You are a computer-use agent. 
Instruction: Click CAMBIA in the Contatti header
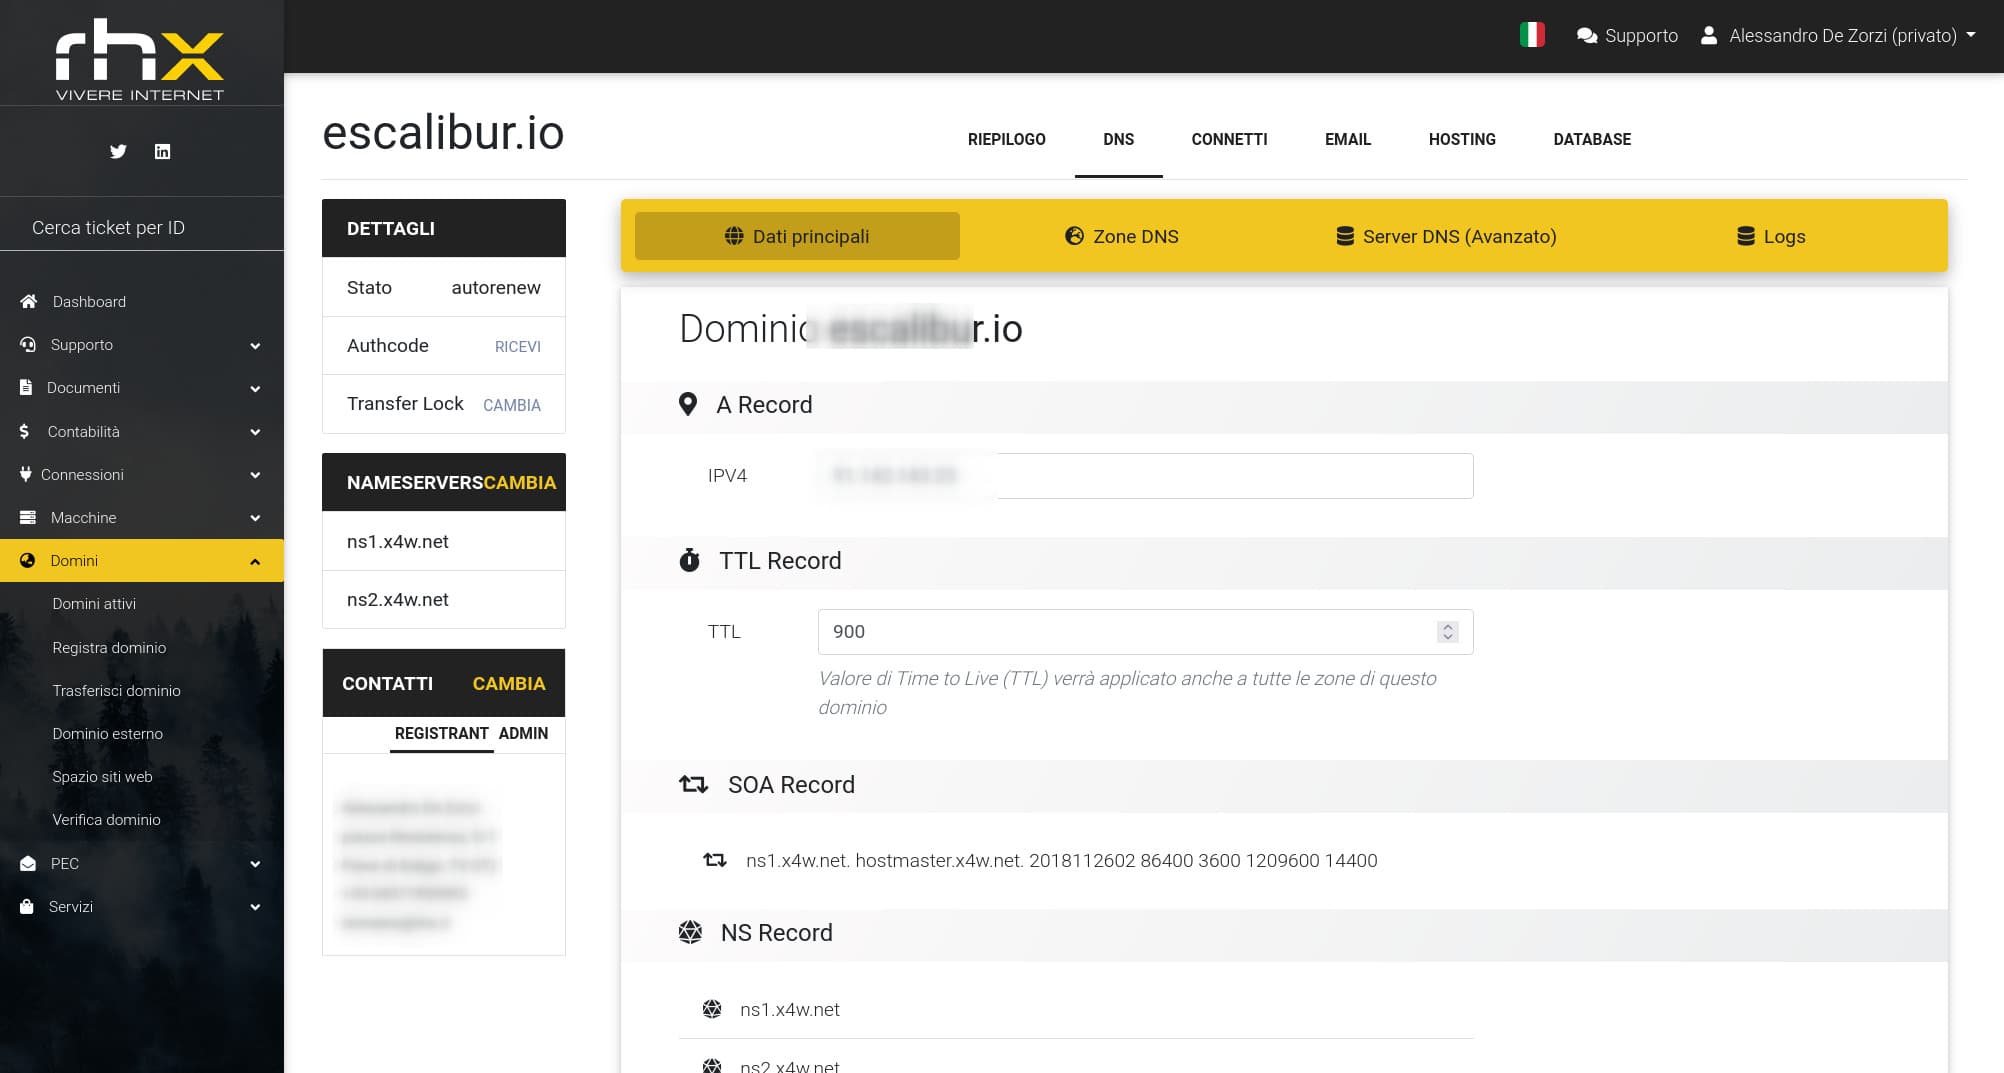509,683
